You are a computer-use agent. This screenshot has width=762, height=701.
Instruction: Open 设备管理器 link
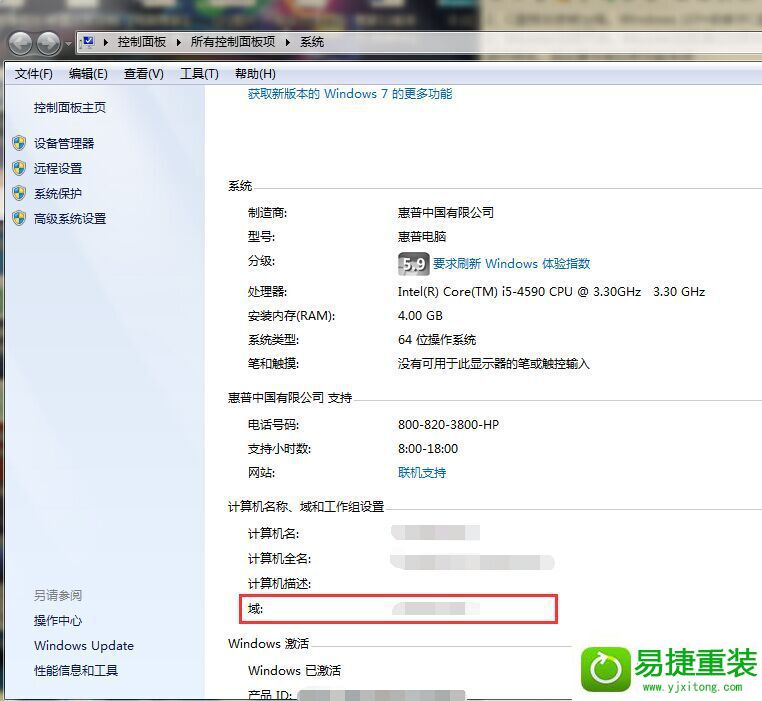pyautogui.click(x=64, y=143)
